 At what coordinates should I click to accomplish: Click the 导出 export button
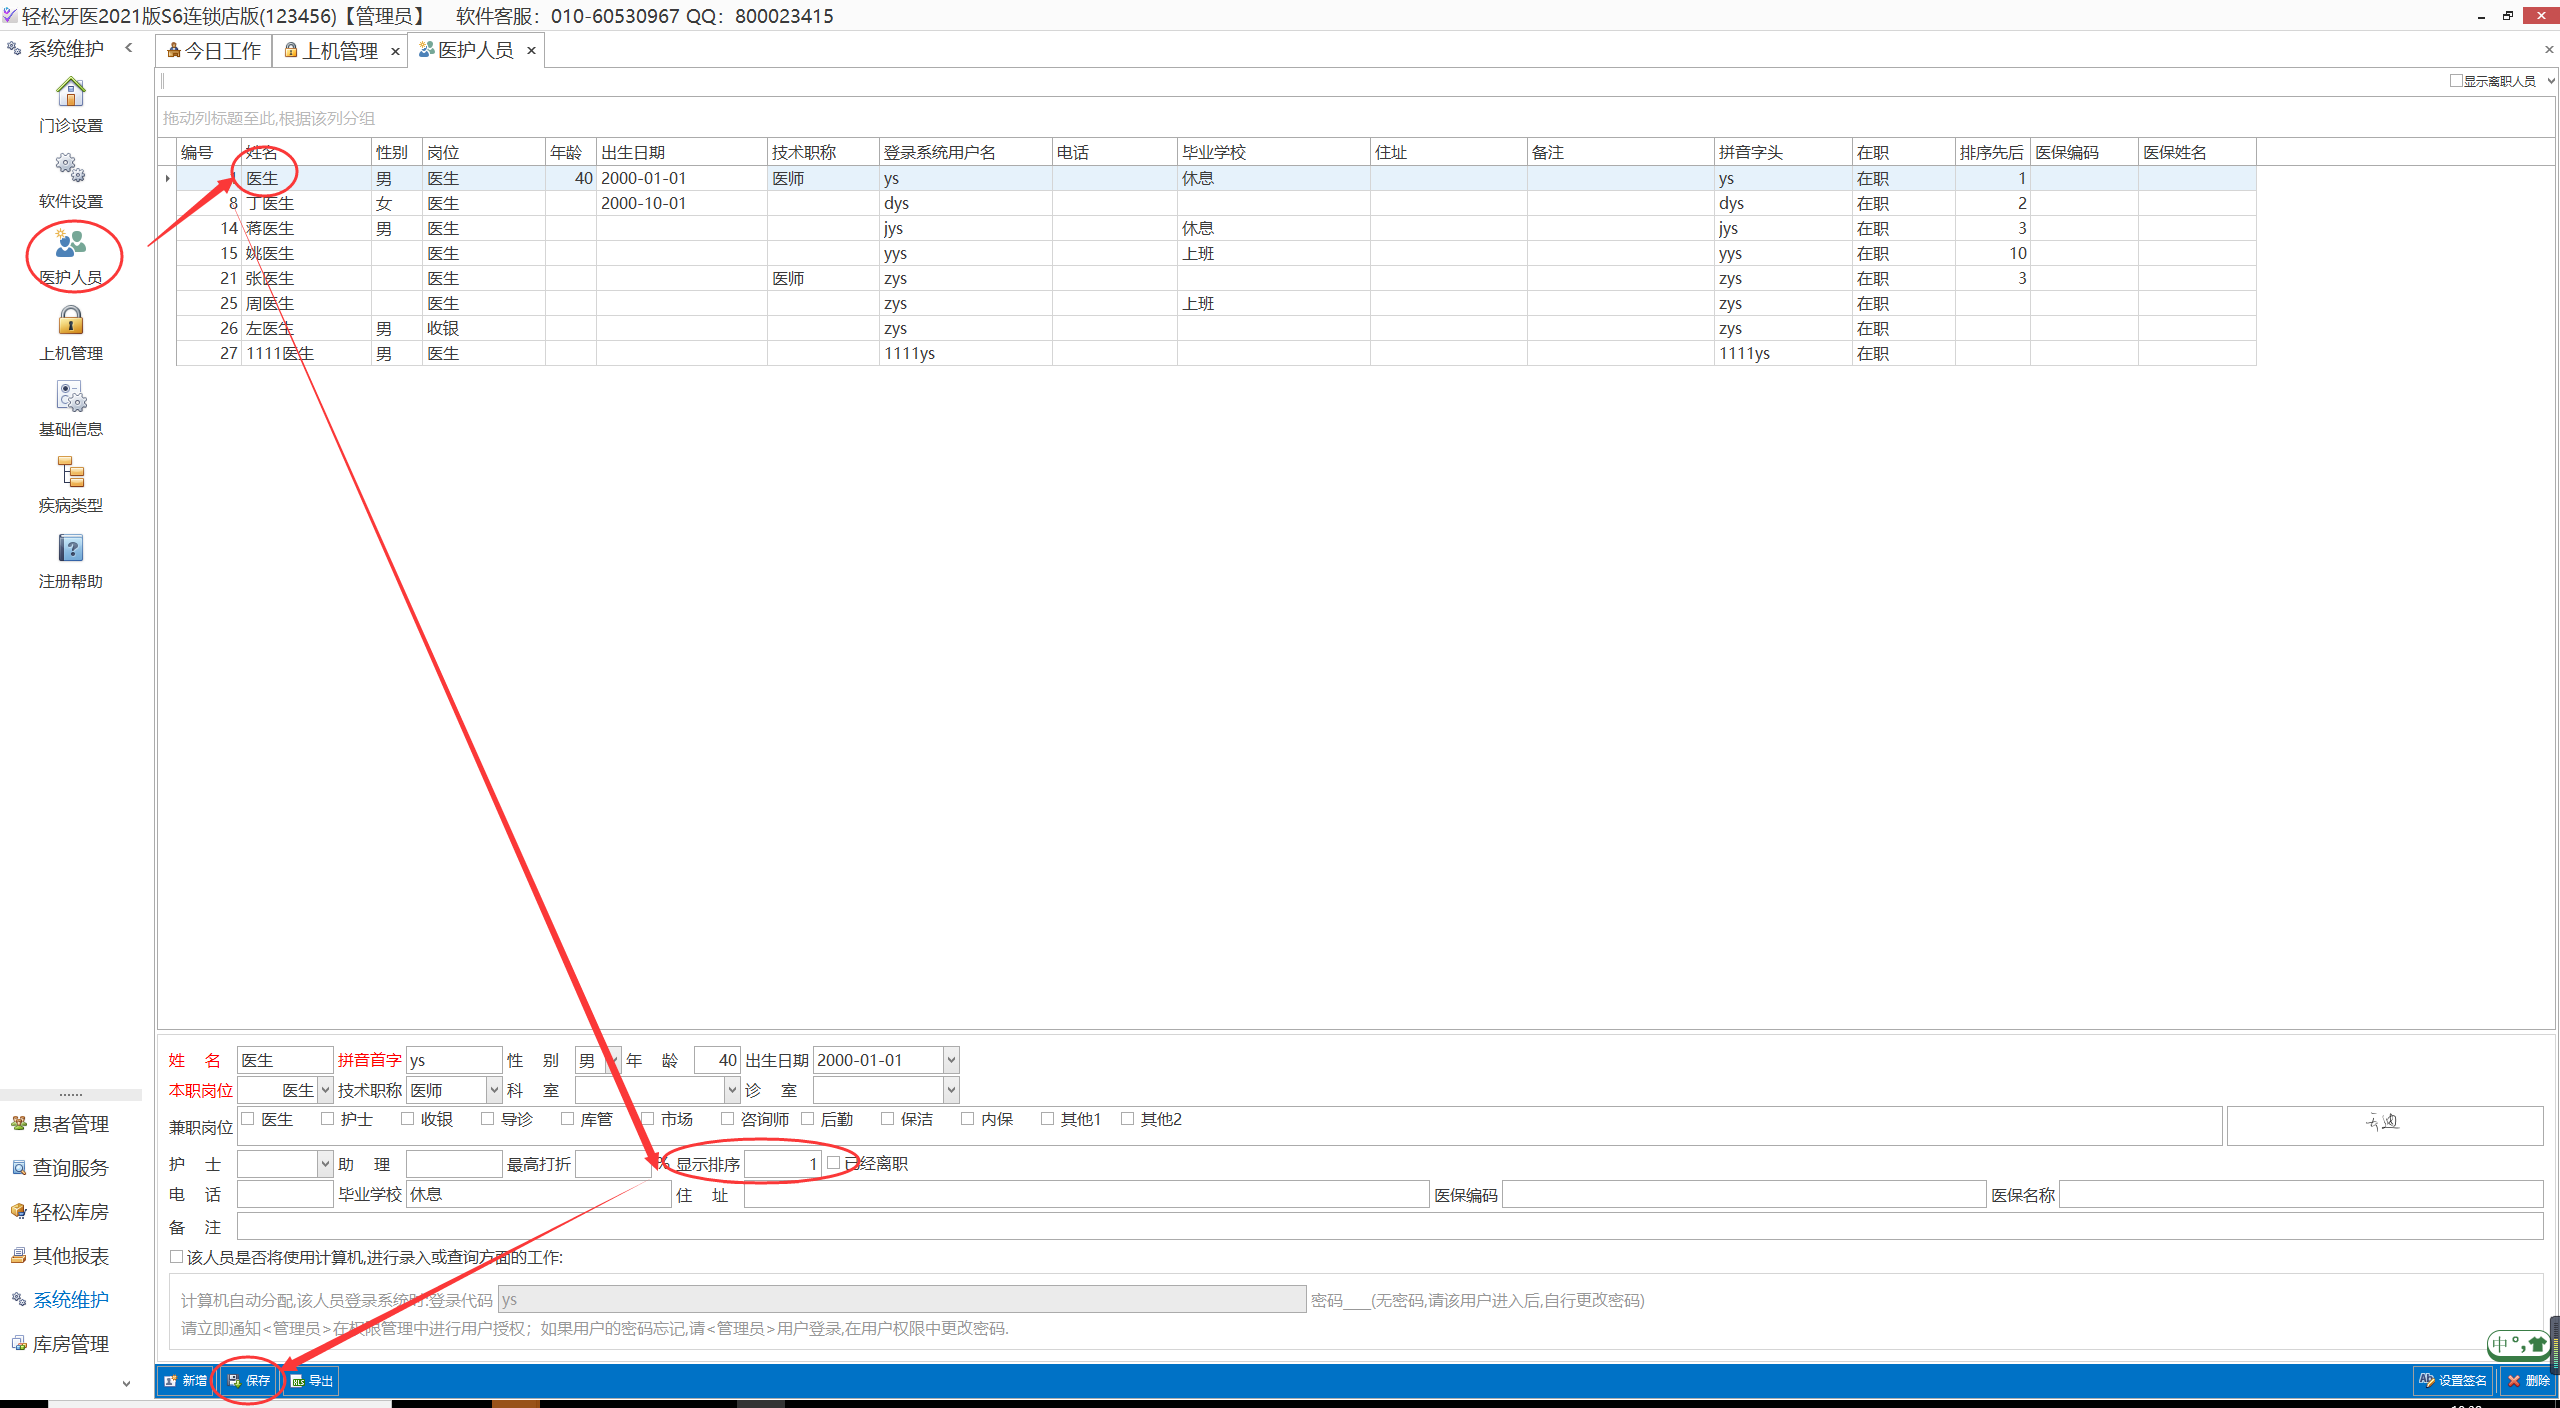[312, 1380]
